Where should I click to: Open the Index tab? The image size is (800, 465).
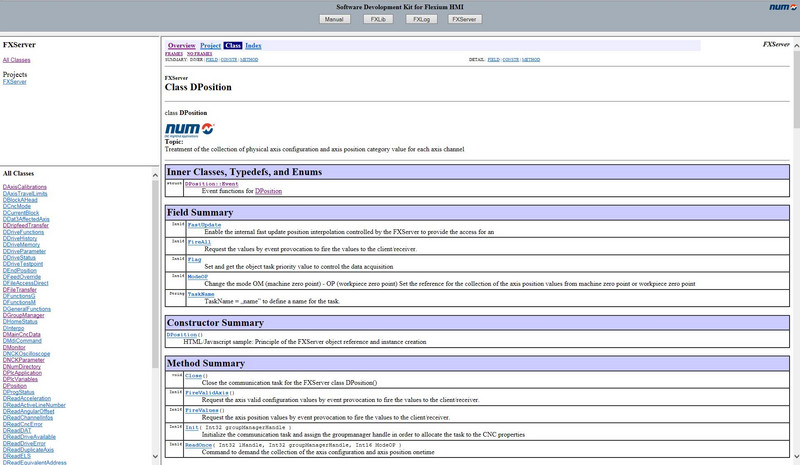pos(253,46)
